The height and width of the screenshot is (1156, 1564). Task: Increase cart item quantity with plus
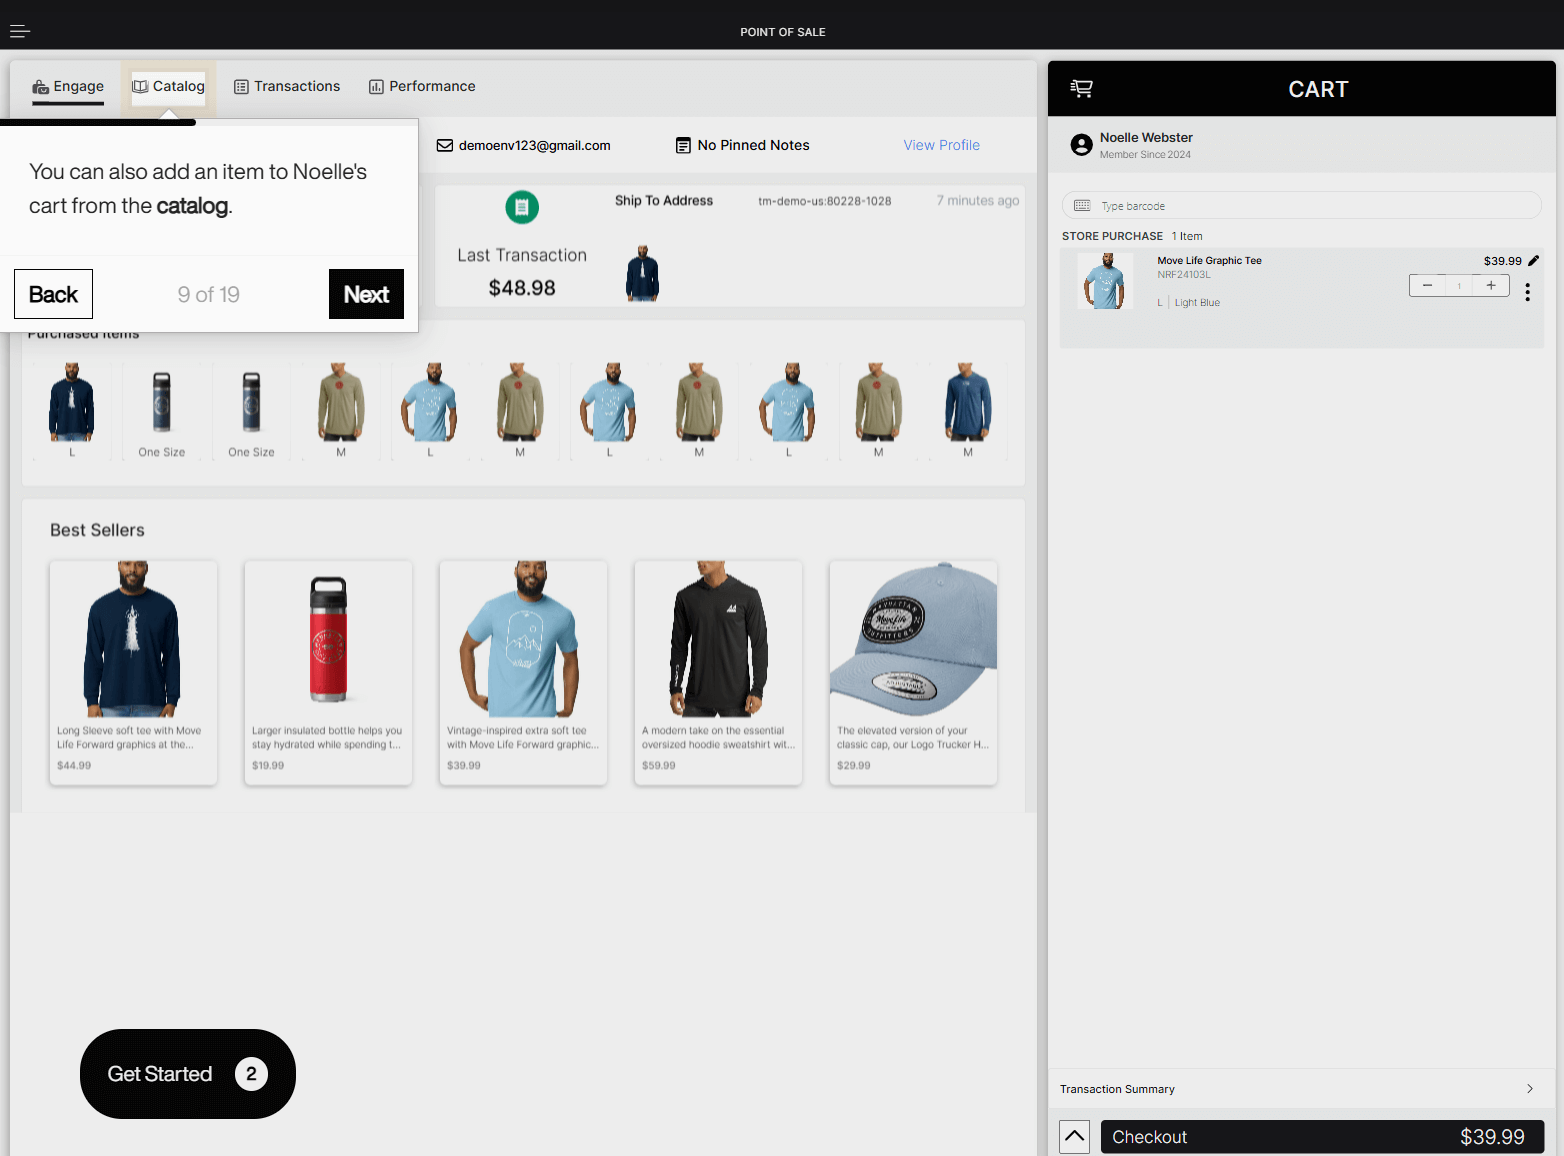point(1491,286)
